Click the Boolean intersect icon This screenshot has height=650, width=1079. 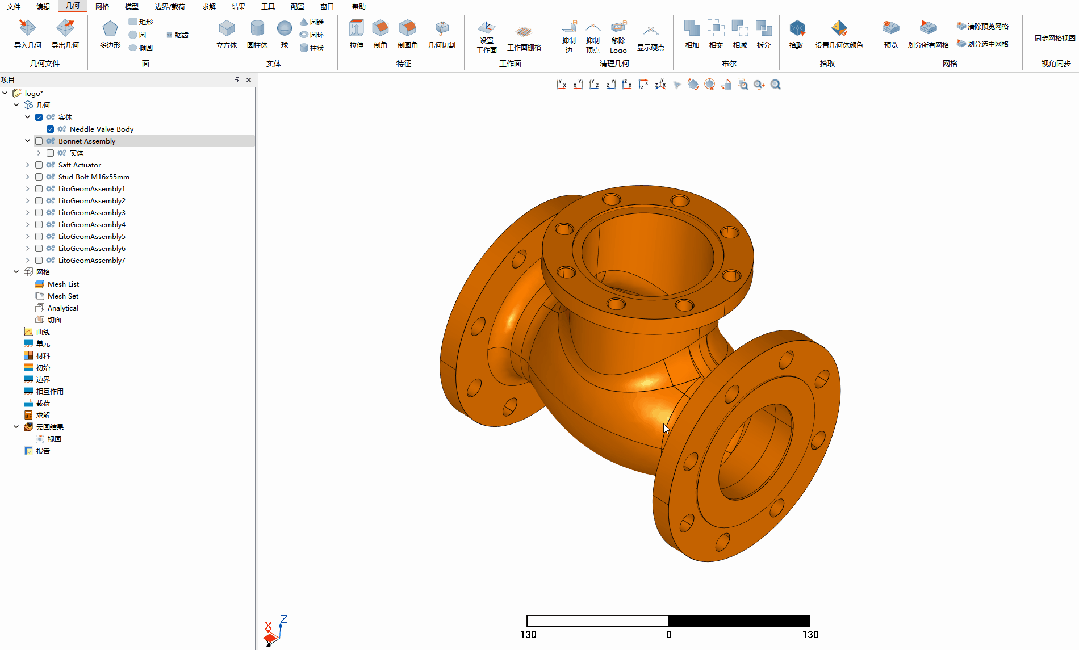pos(716,28)
